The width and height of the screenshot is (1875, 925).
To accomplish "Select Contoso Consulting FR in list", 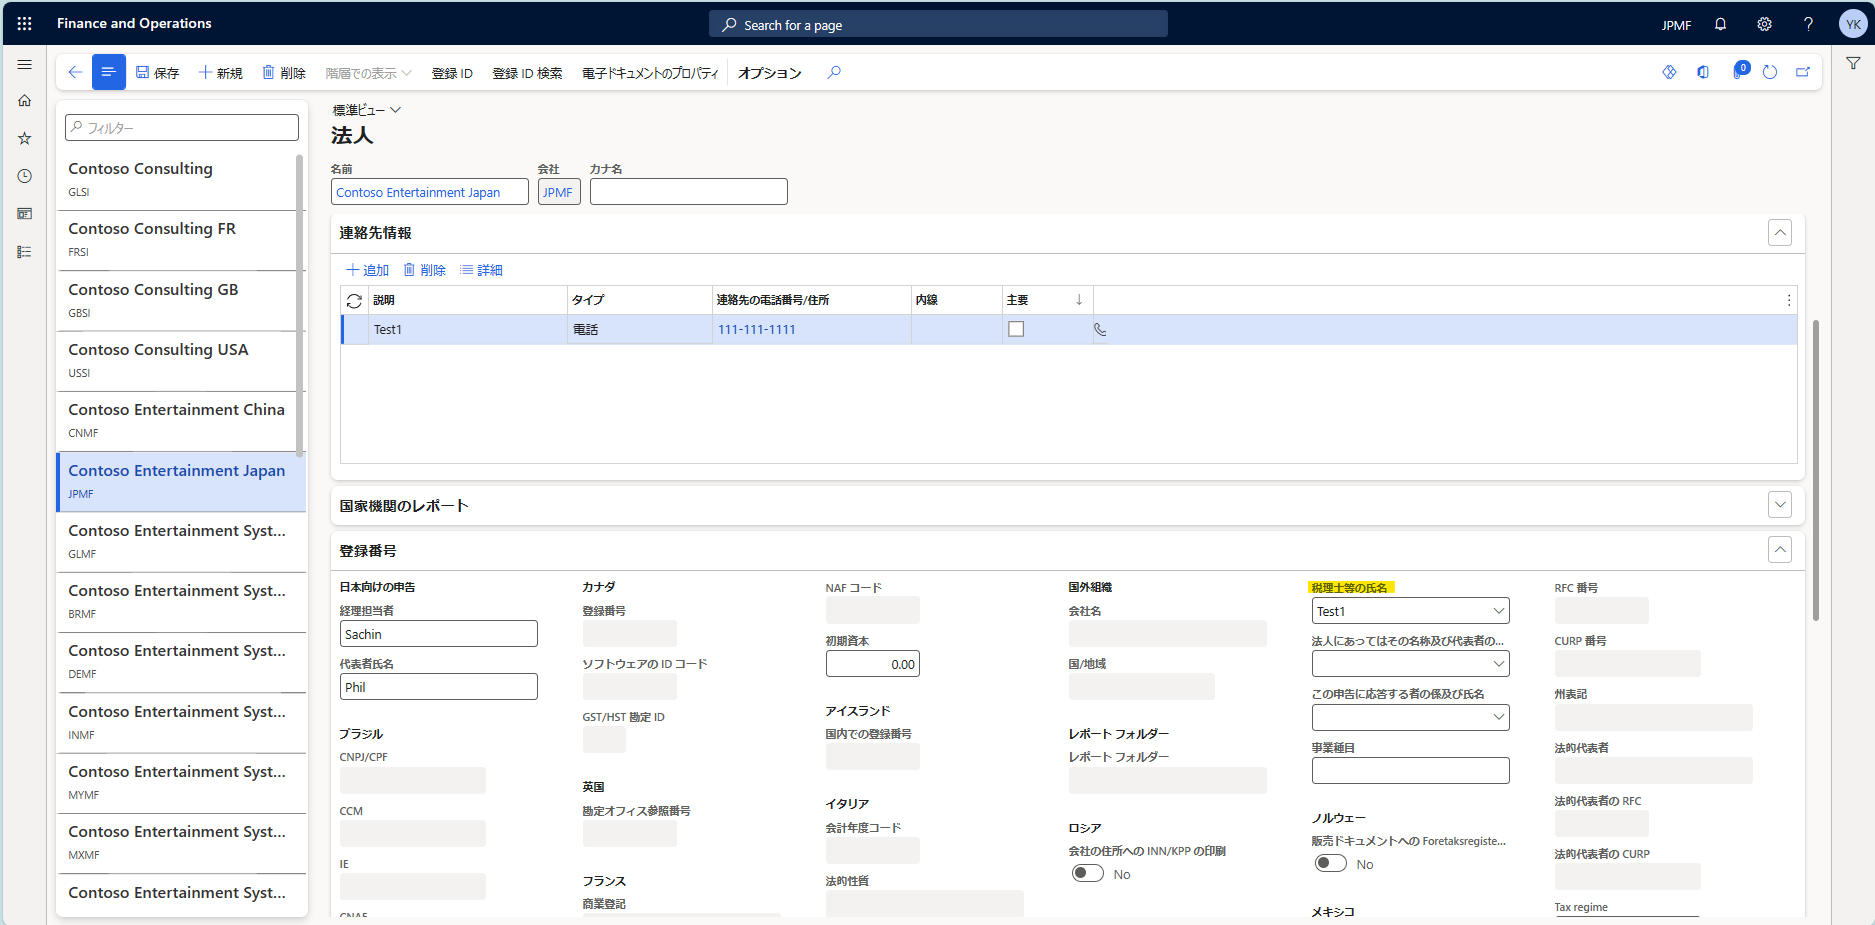I will [x=177, y=240].
